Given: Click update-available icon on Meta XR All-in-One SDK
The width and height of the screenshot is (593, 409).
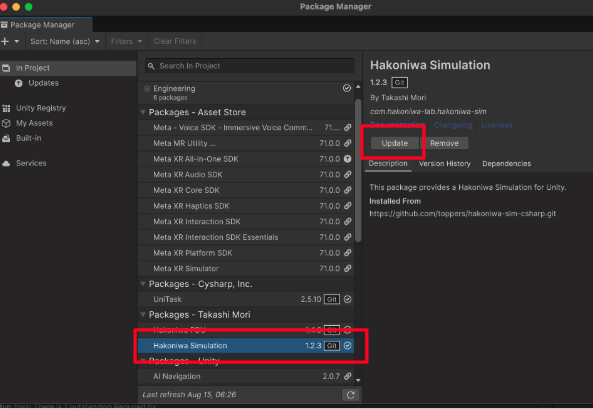Looking at the screenshot, I should (x=348, y=159).
